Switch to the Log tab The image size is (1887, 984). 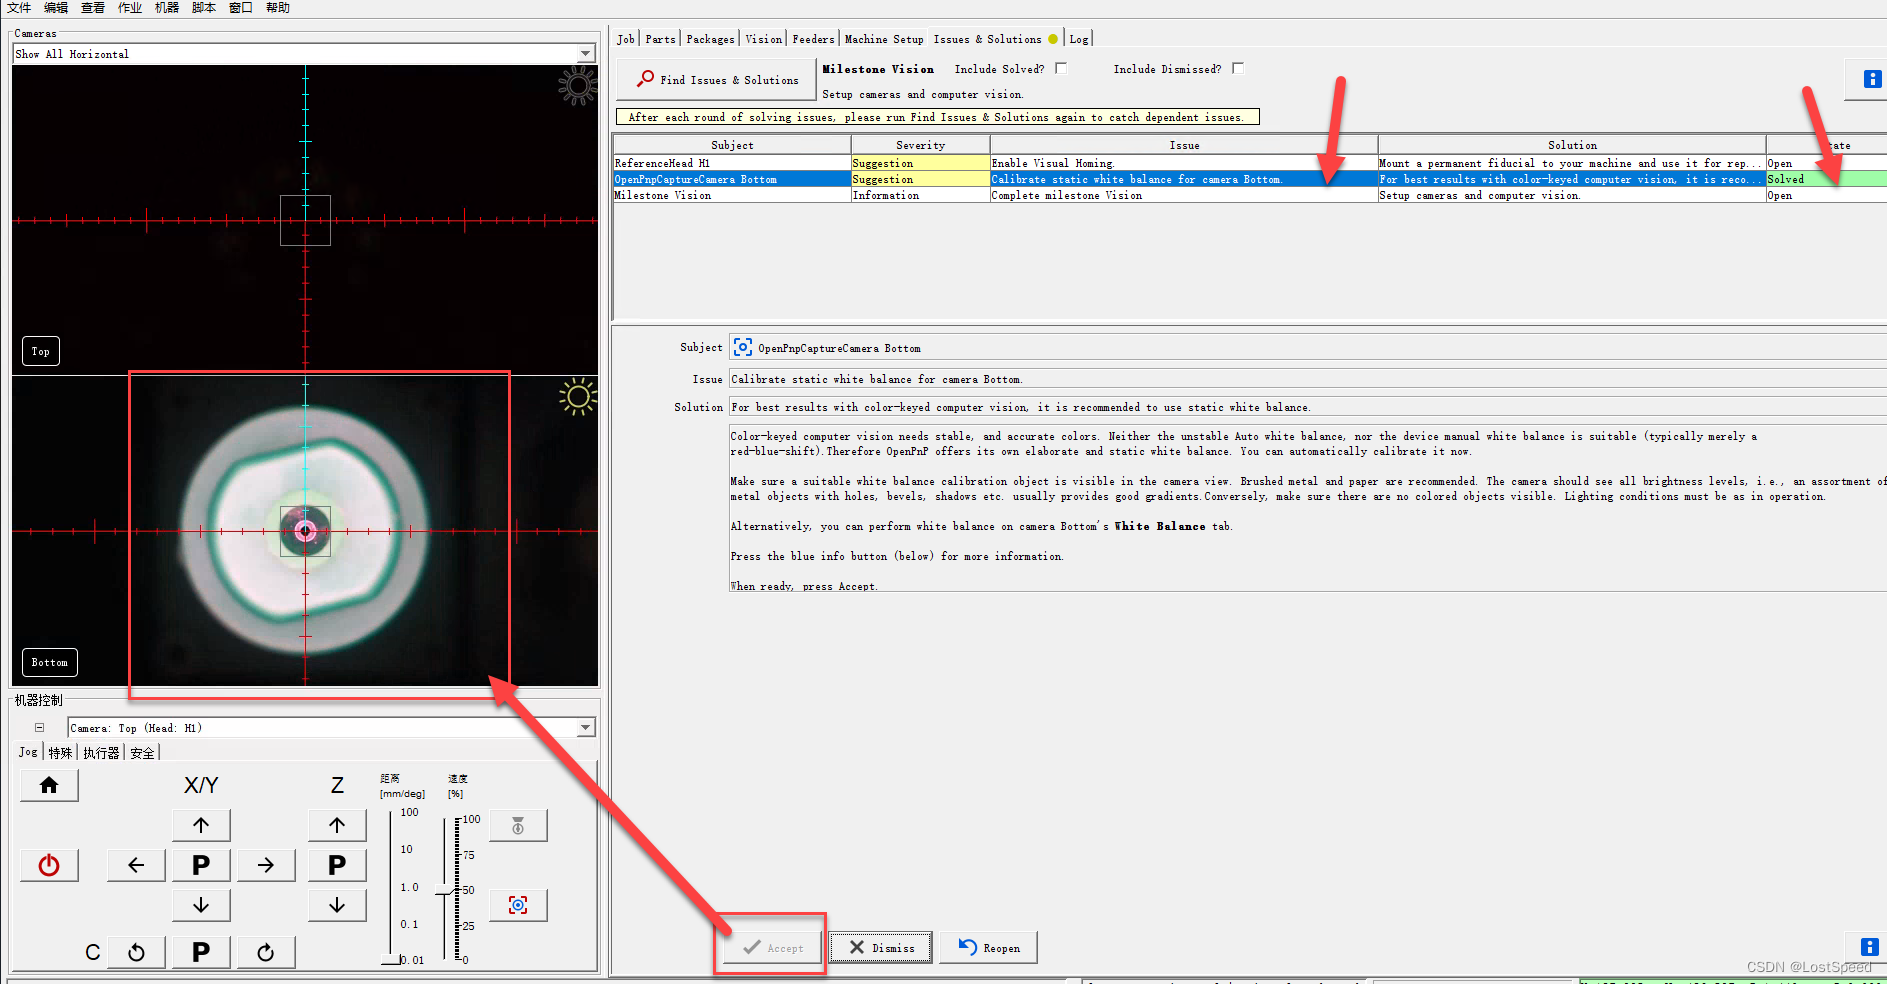pyautogui.click(x=1079, y=39)
